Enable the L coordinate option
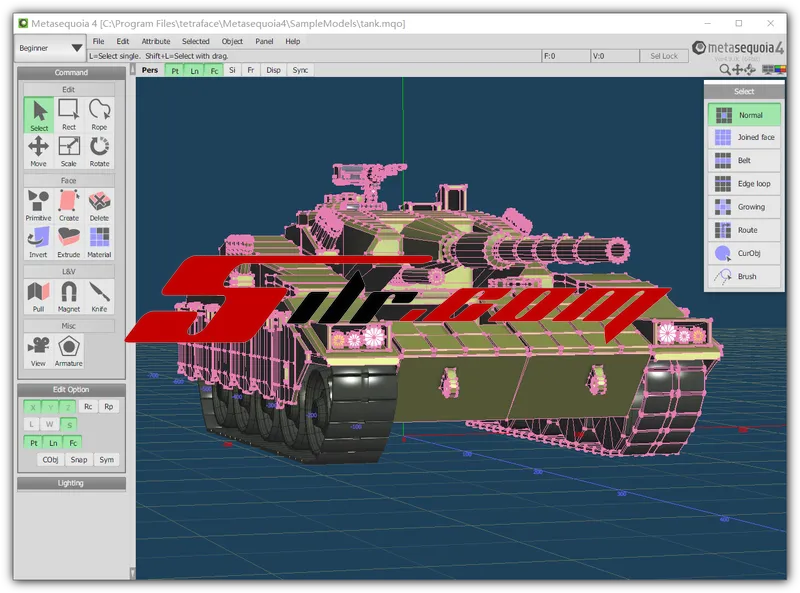This screenshot has width=800, height=593. point(32,424)
